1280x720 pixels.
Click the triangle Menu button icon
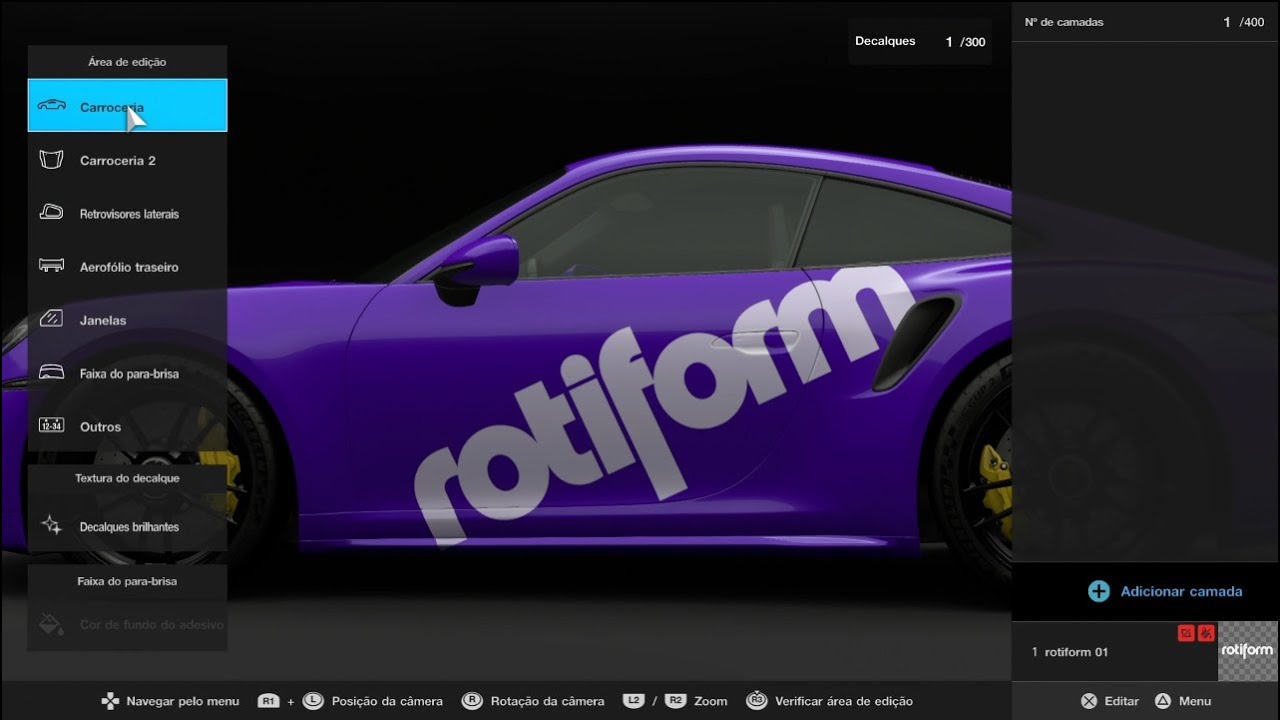pos(1163,701)
